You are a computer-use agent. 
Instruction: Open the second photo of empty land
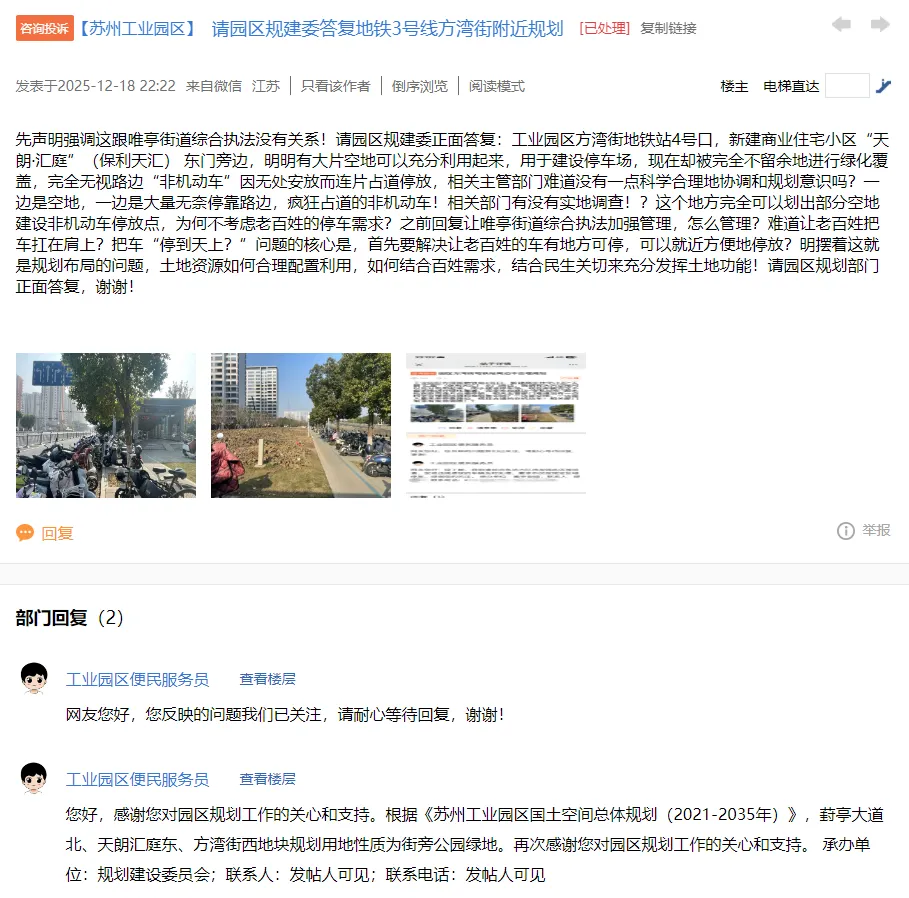pyautogui.click(x=301, y=426)
